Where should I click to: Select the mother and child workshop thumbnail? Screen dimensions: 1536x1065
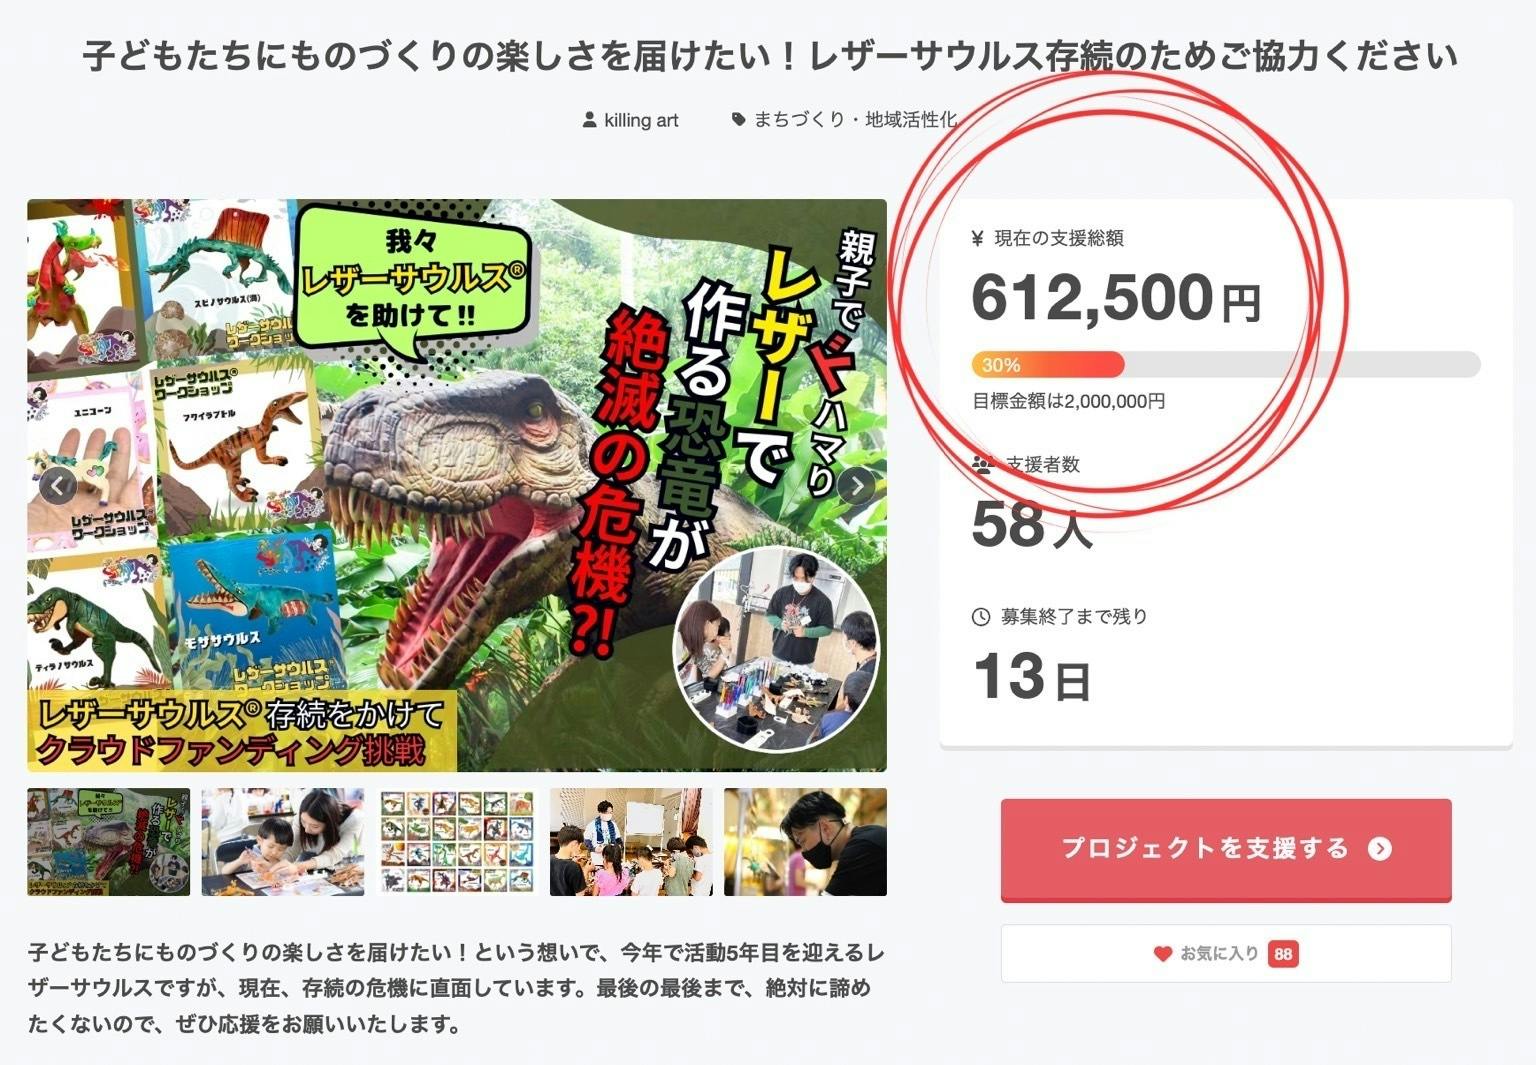283,842
